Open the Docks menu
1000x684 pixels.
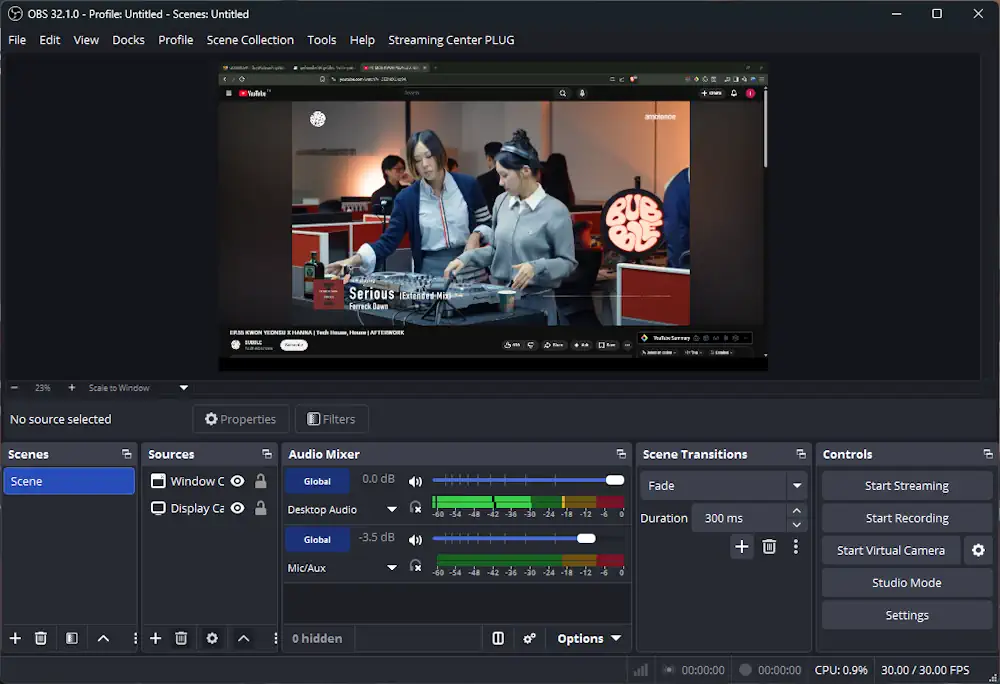128,40
